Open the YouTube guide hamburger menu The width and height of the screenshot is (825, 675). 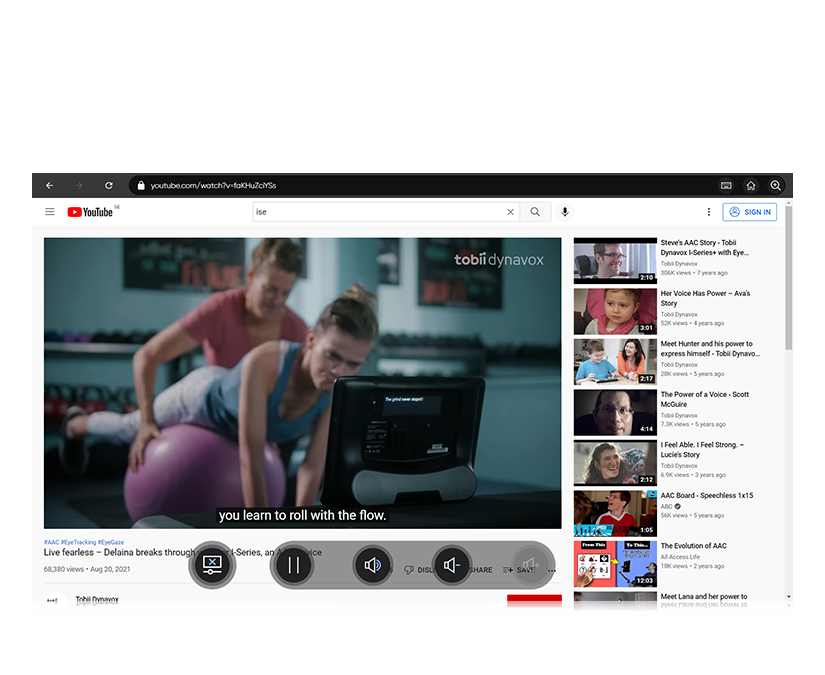(x=49, y=211)
